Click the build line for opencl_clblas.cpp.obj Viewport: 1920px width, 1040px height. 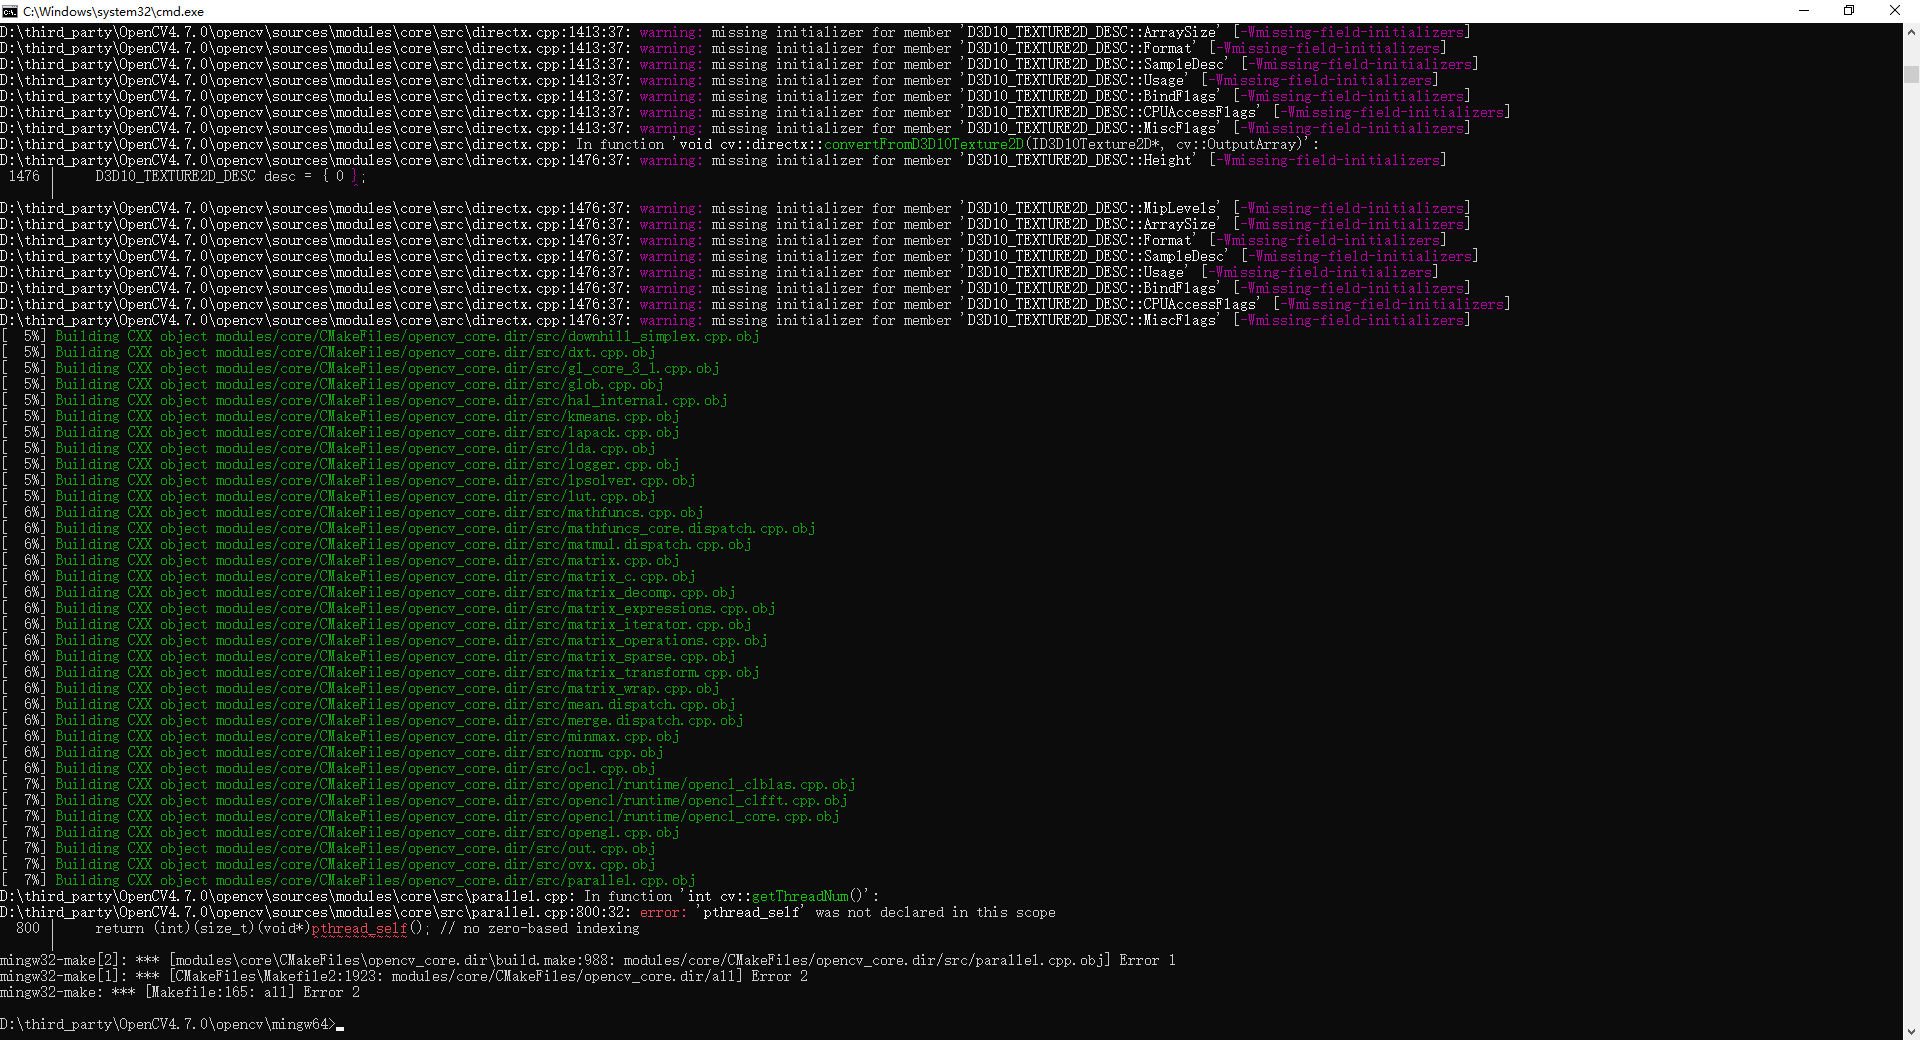tap(428, 784)
